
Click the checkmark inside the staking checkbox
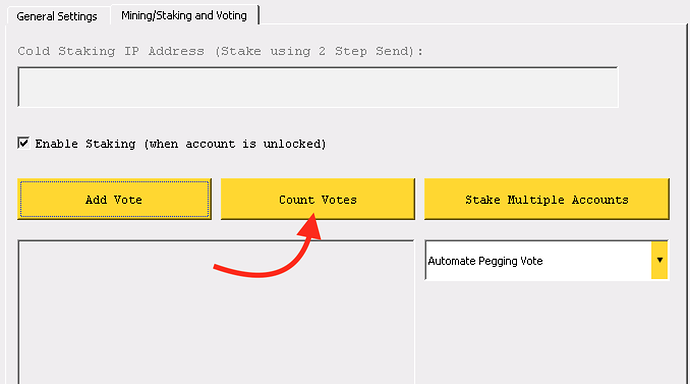[x=23, y=143]
